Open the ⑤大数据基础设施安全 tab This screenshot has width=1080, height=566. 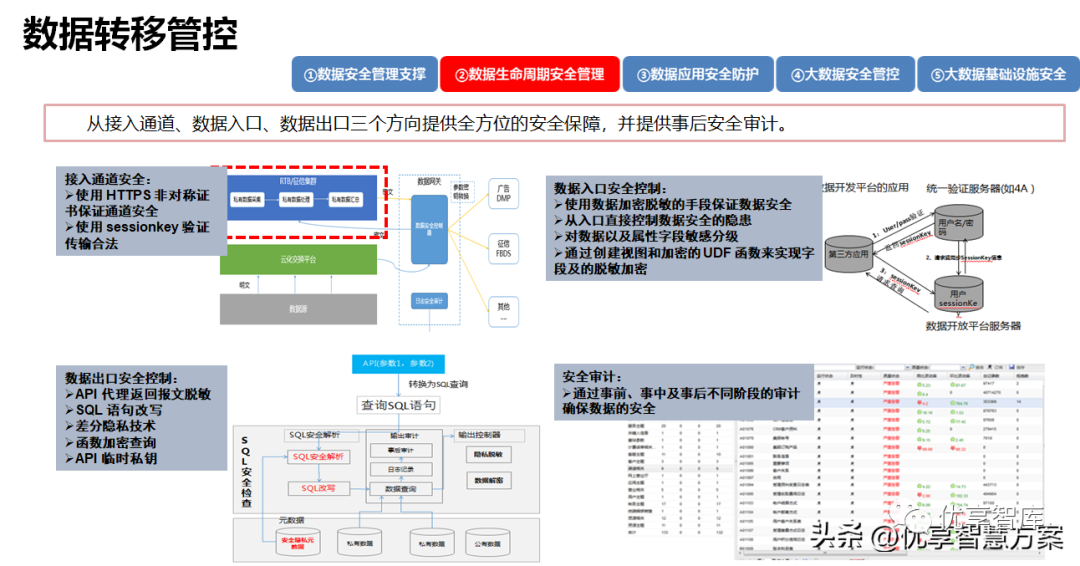pos(998,74)
